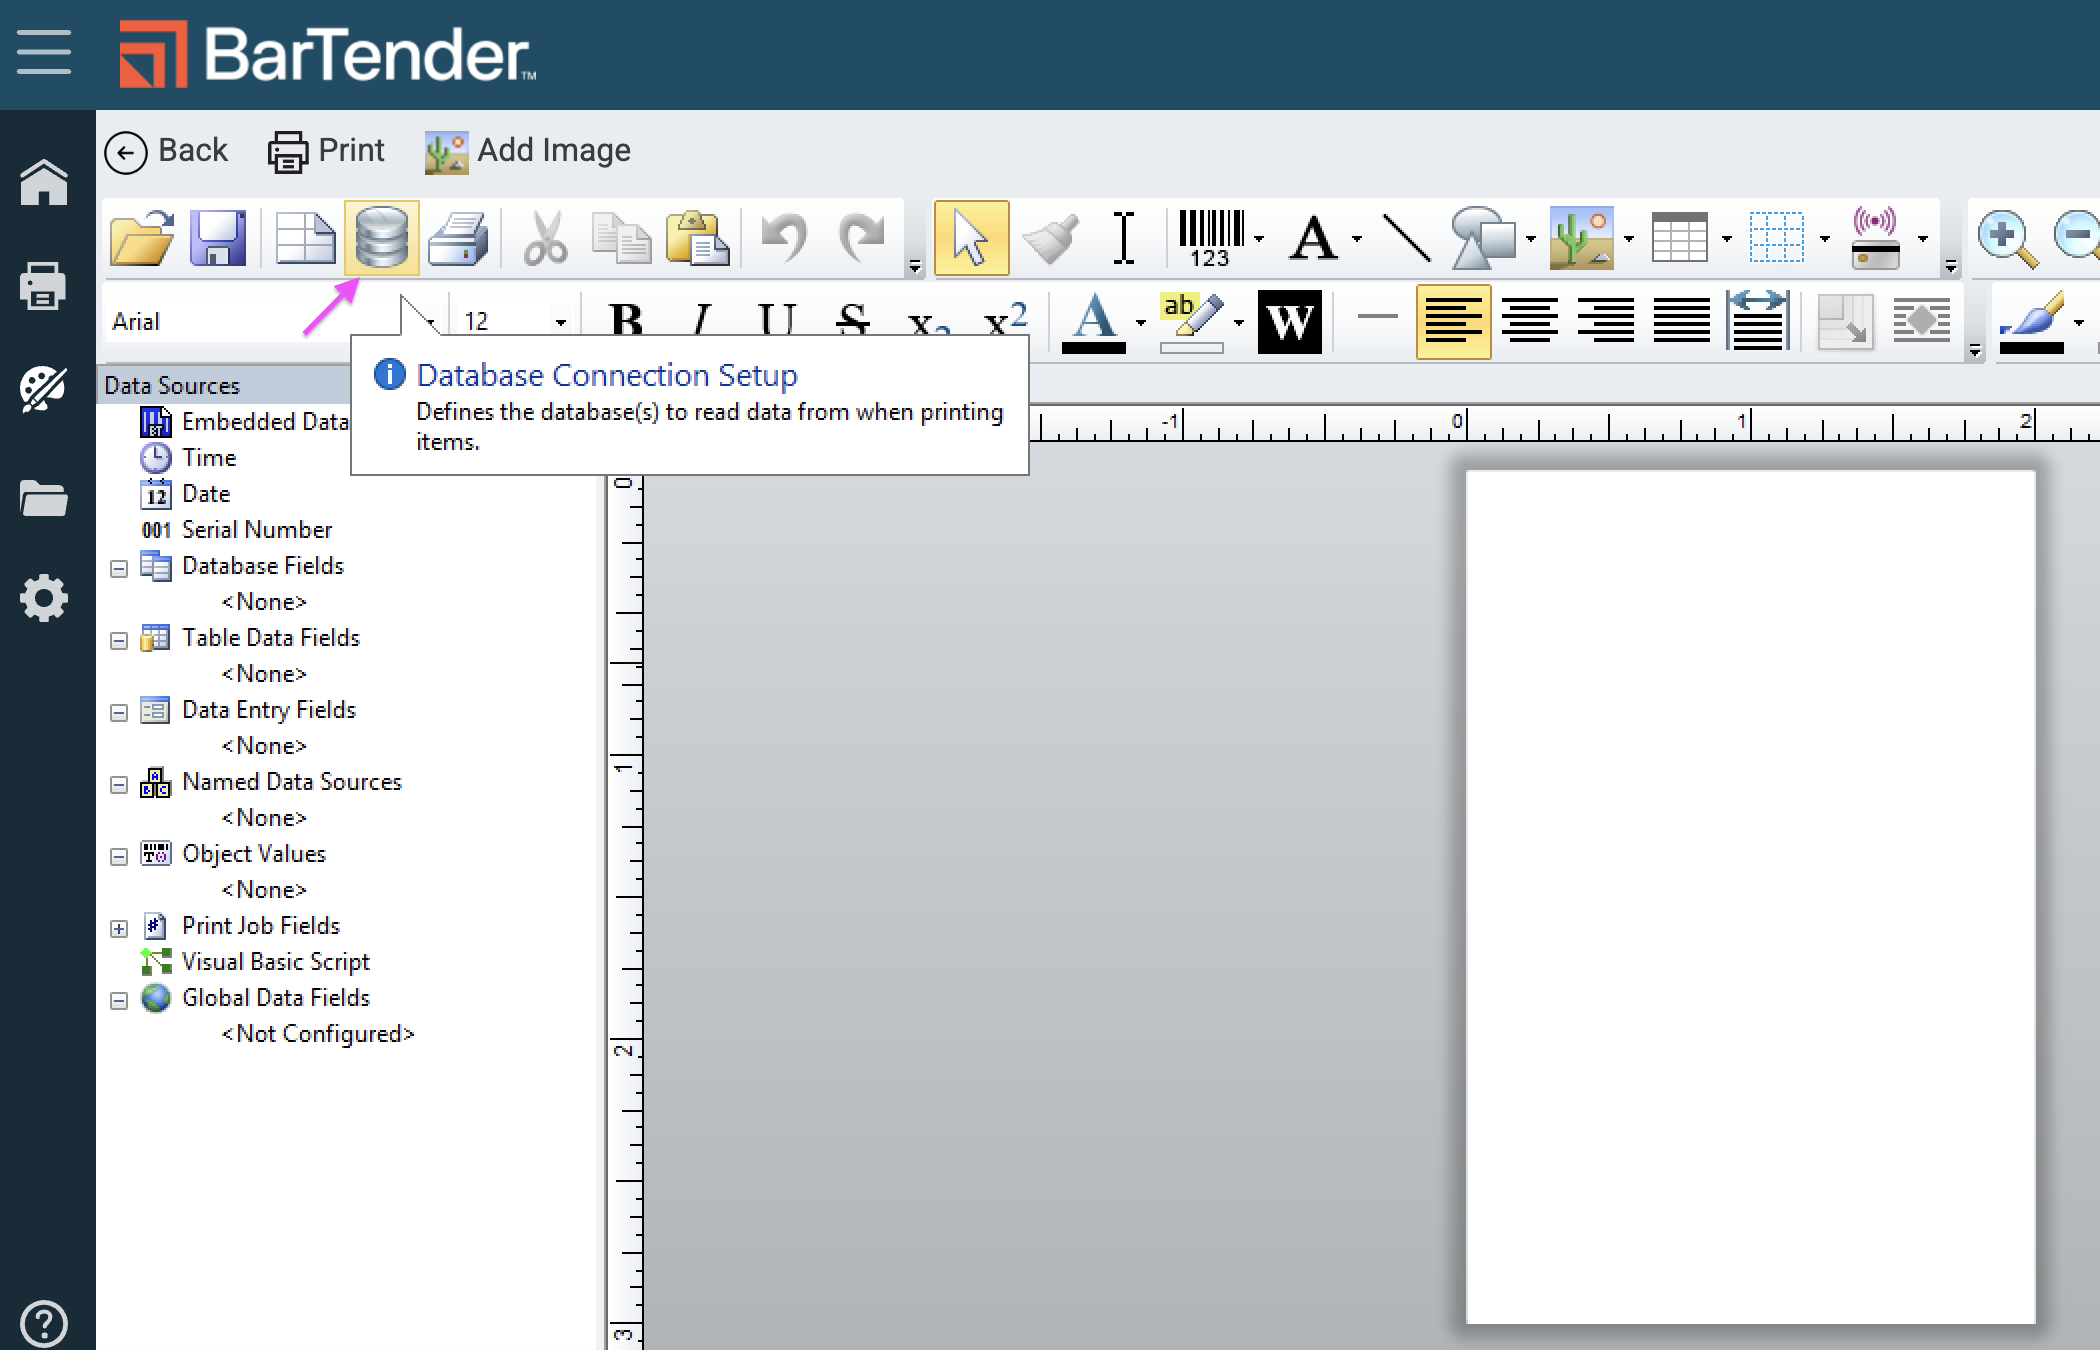The height and width of the screenshot is (1350, 2100).
Task: Click the Cut scissors icon
Action: coord(545,238)
